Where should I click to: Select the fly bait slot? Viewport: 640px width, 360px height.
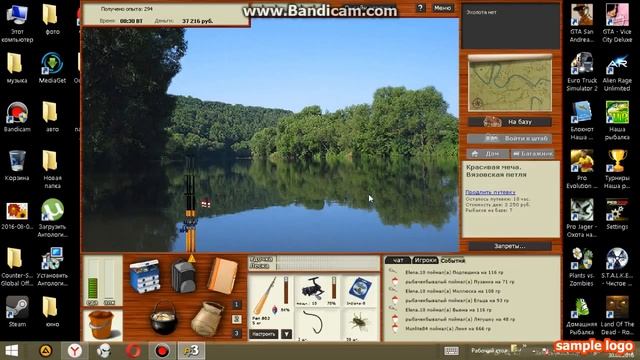360,324
